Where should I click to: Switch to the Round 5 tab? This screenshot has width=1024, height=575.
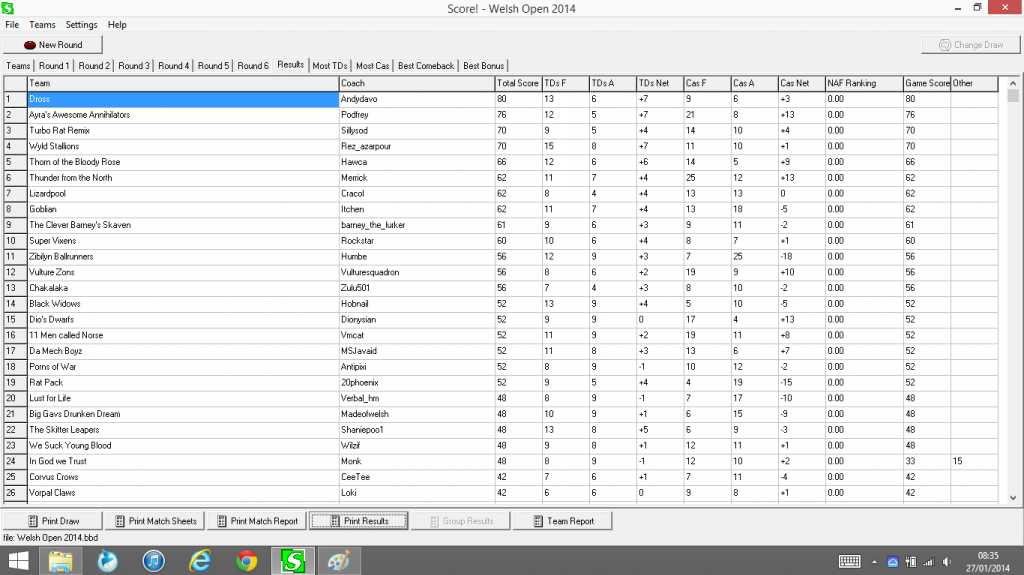point(214,66)
